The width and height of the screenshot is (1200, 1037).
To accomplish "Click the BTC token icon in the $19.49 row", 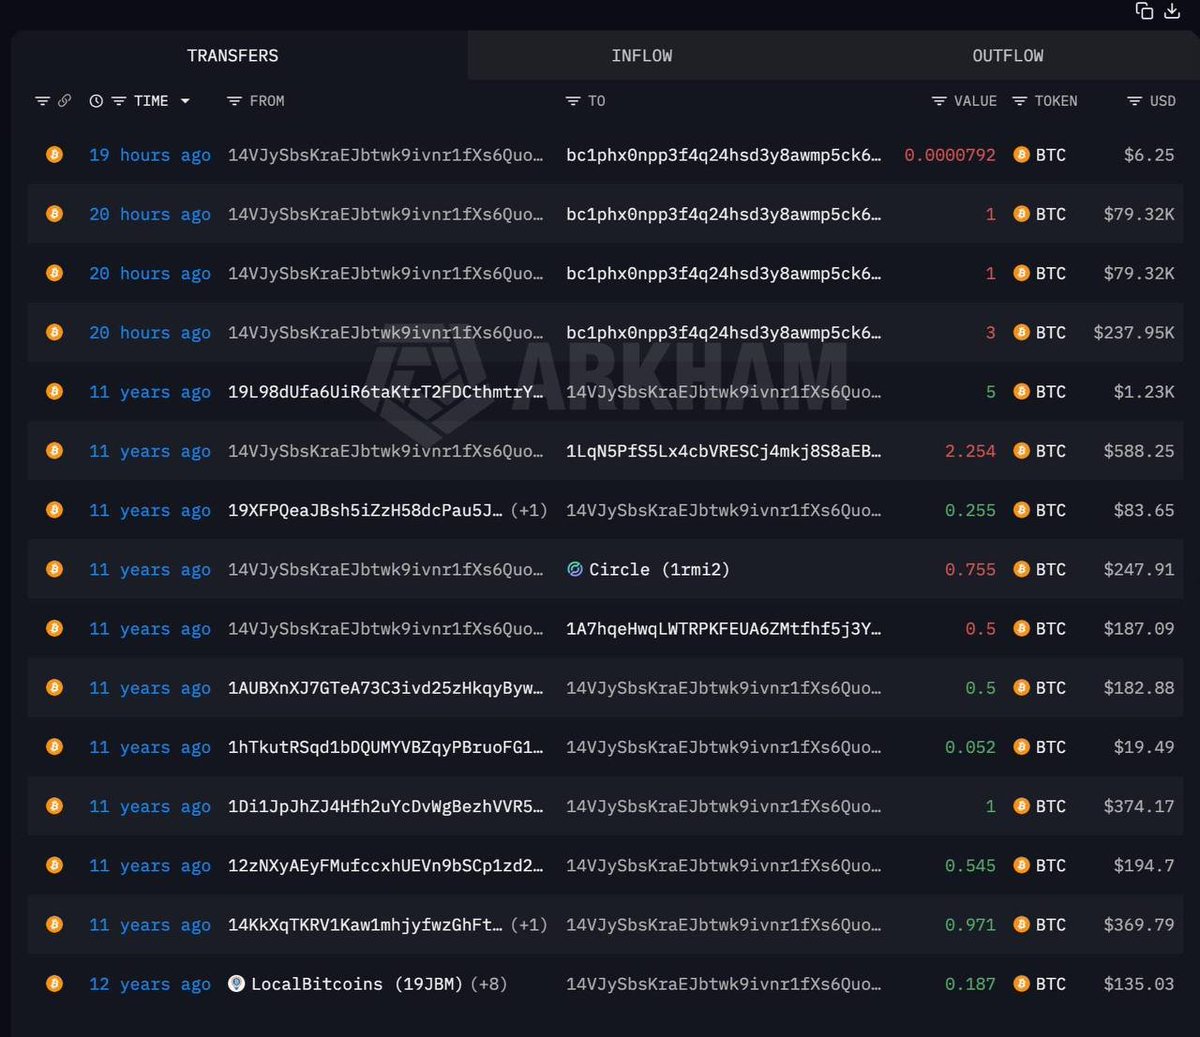I will coord(1021,747).
